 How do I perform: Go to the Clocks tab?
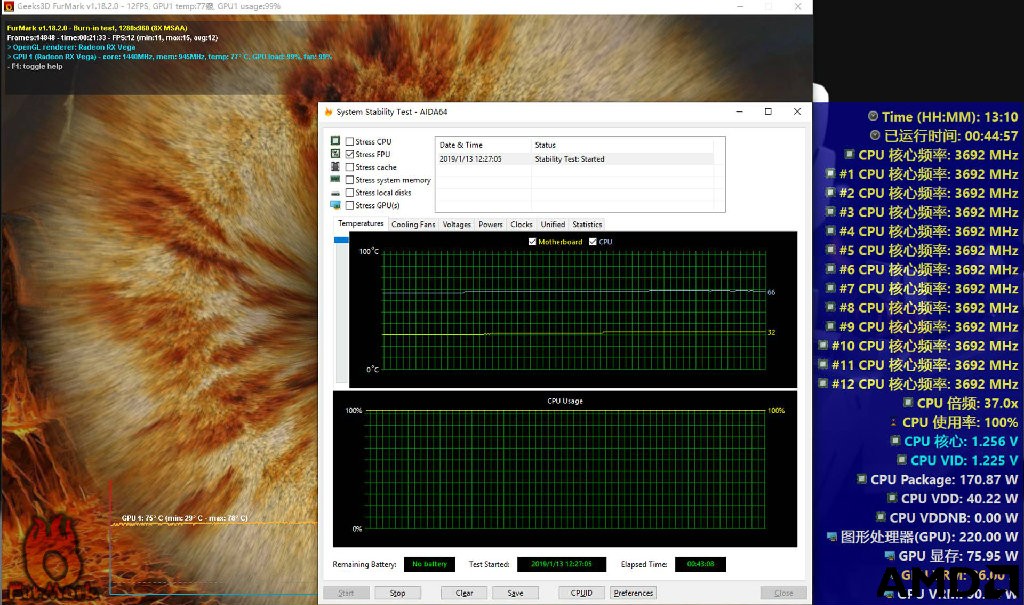pos(521,224)
